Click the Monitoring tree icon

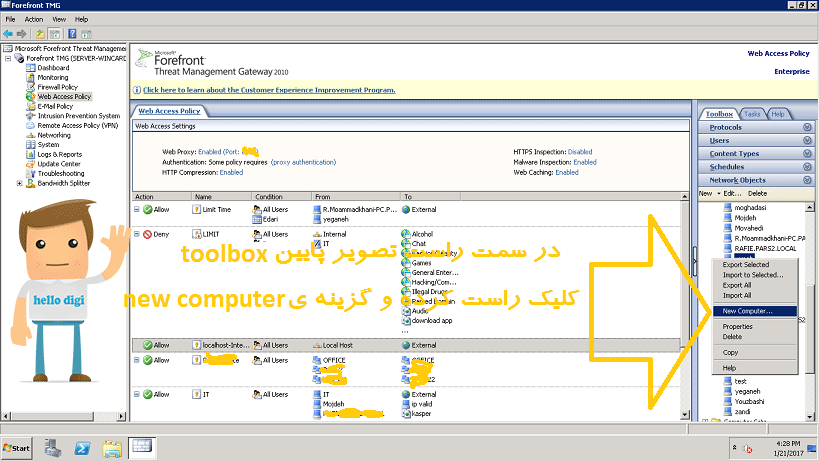(31, 77)
